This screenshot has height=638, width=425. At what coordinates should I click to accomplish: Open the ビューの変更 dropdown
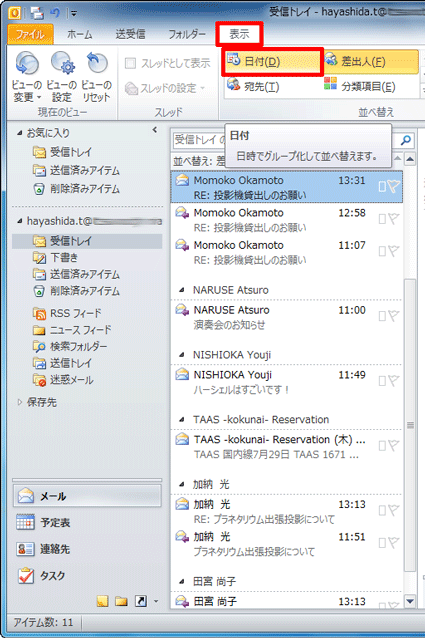27,76
